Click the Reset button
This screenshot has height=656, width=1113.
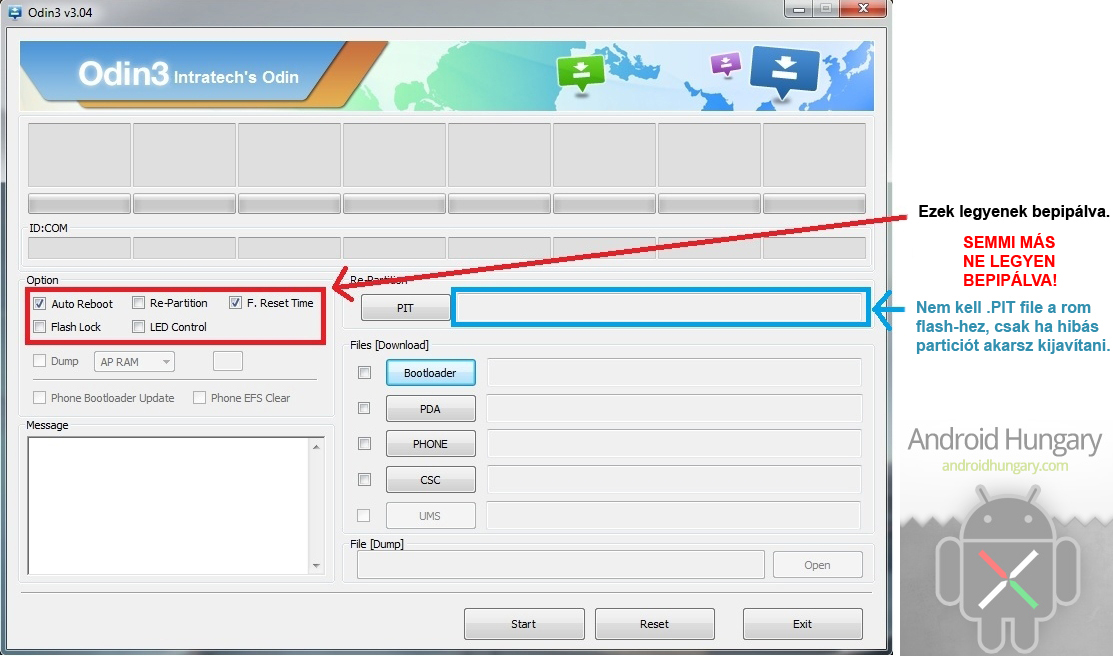click(654, 624)
